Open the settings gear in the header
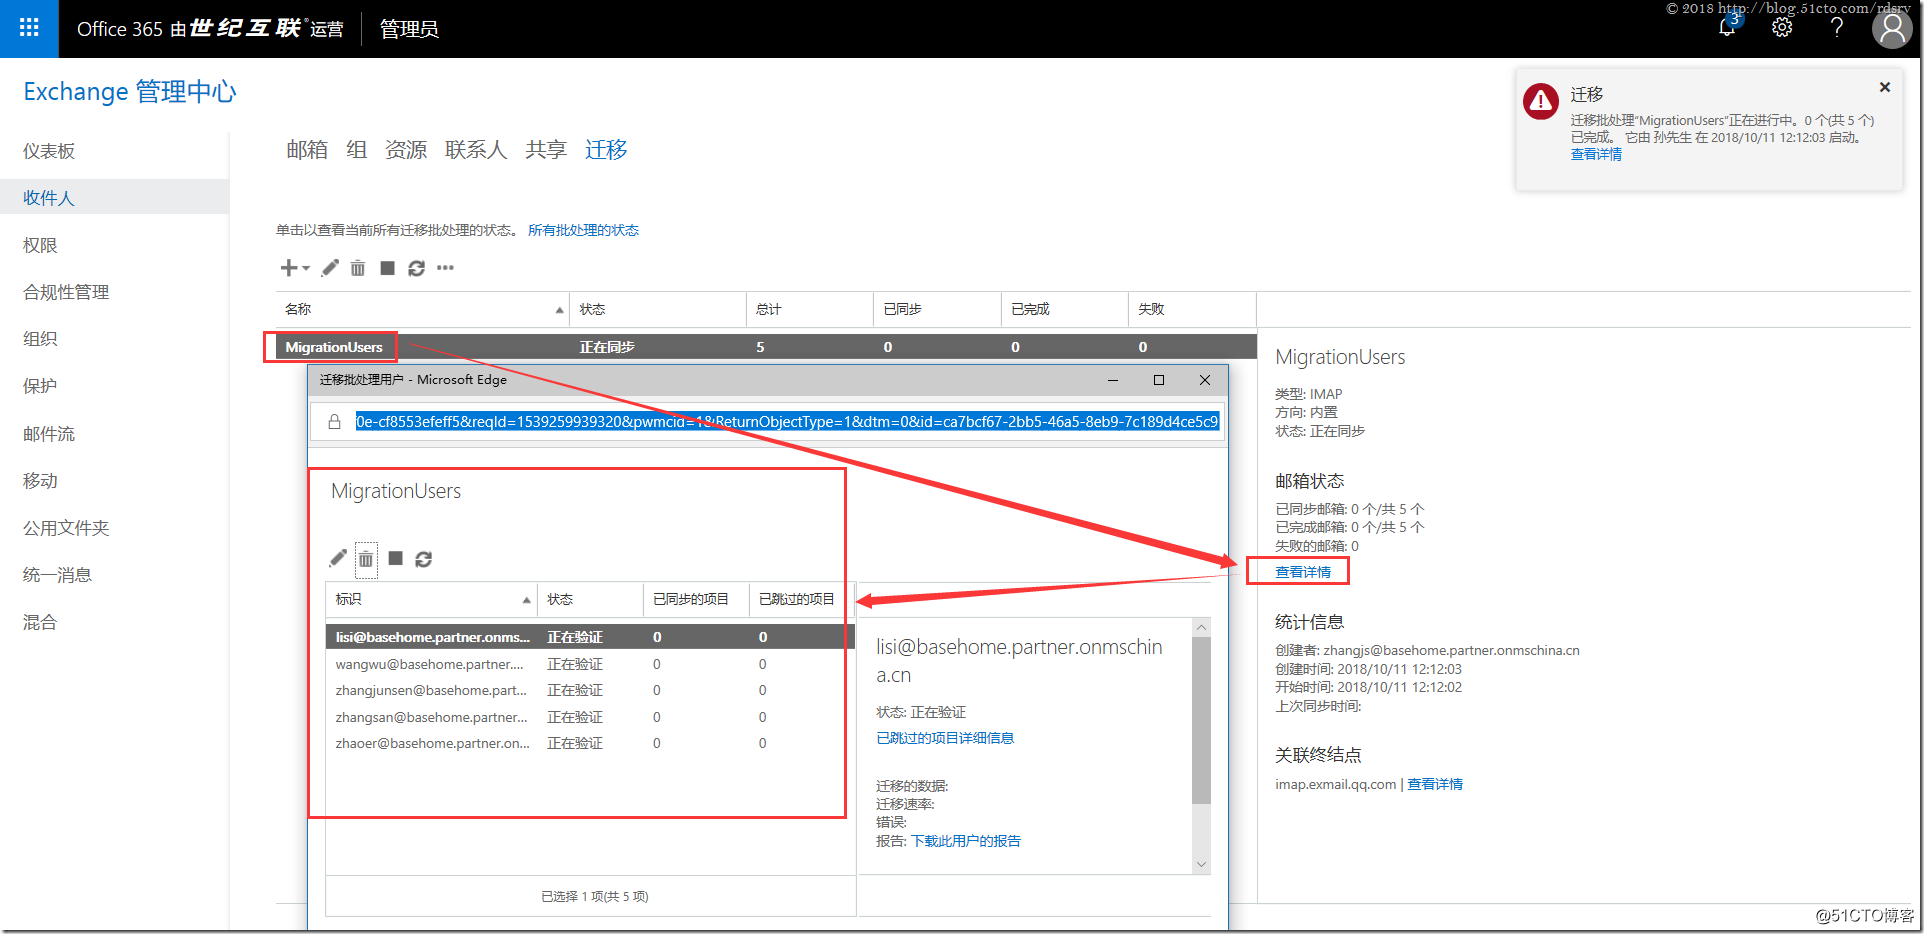The image size is (1924, 934). point(1782,28)
